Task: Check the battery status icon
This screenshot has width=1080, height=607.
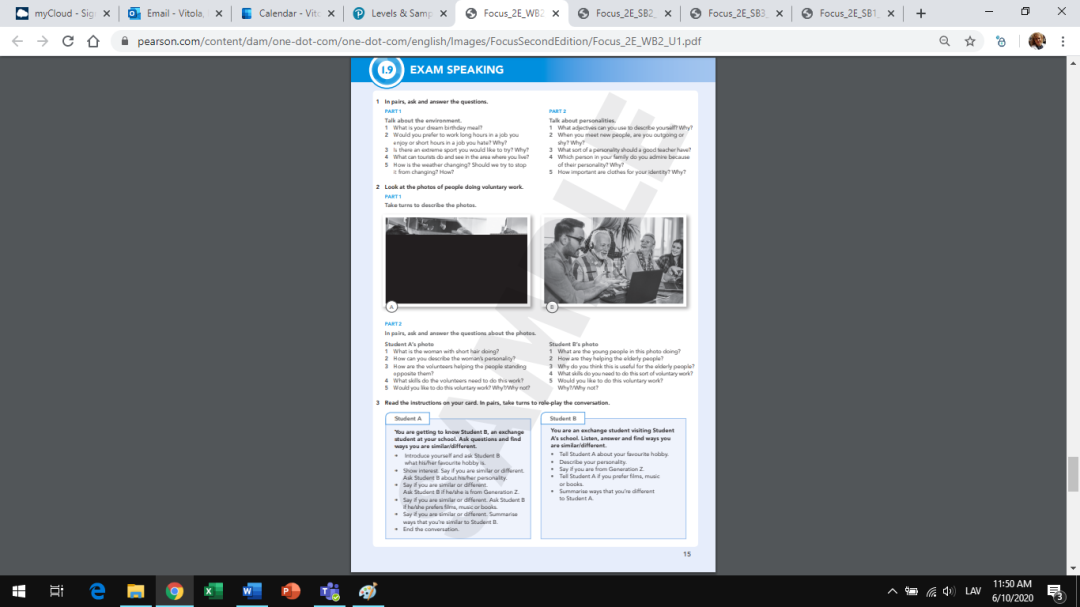Action: pyautogui.click(x=911, y=591)
